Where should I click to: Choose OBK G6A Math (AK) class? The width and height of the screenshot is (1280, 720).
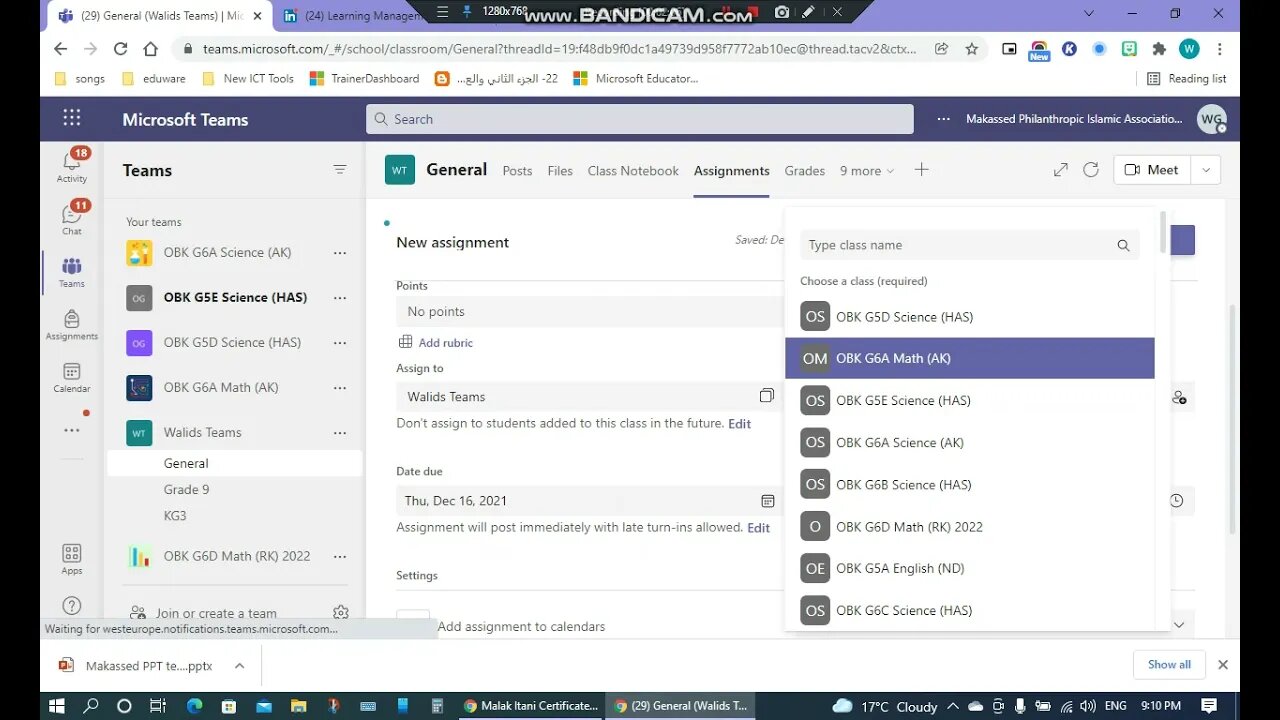(970, 358)
